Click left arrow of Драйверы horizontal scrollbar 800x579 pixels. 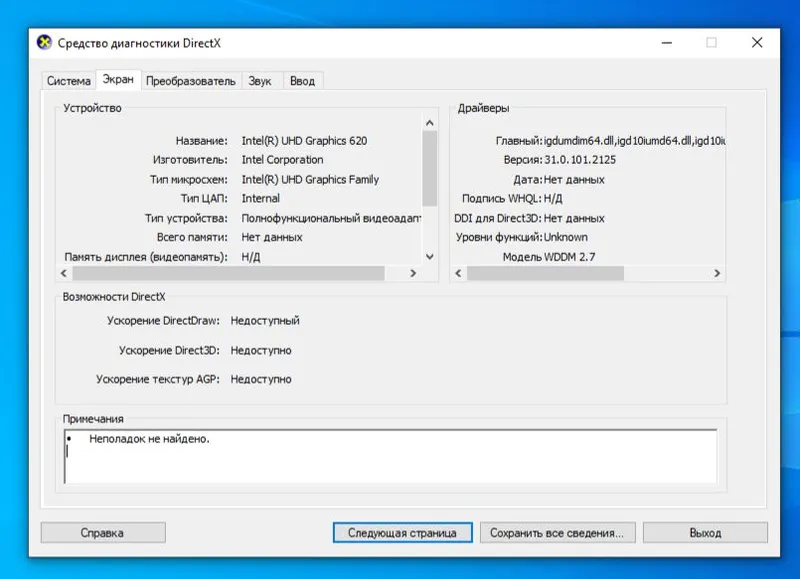point(458,273)
